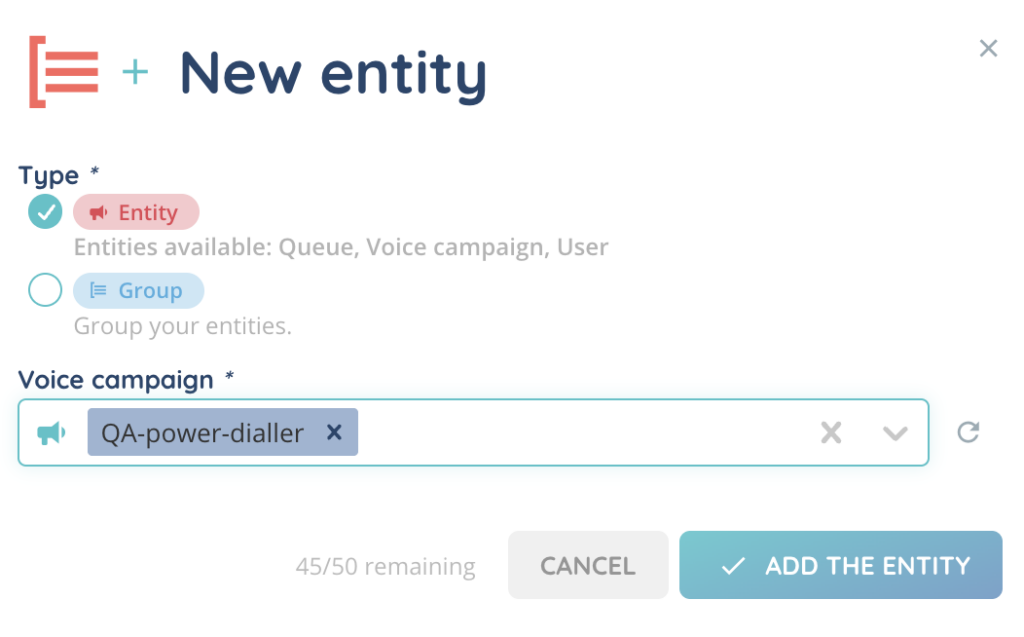1024x637 pixels.
Task: Click empty area of Voice campaign field
Action: coord(580,433)
